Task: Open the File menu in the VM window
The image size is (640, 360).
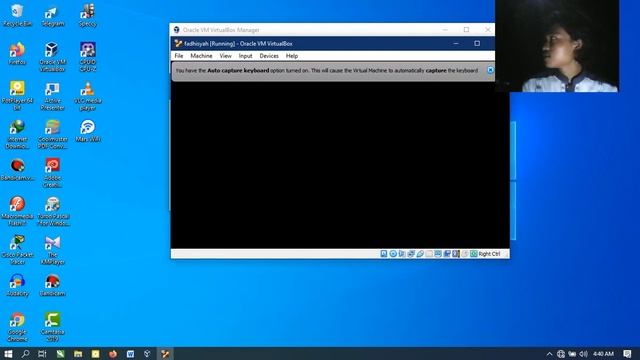Action: (x=179, y=56)
